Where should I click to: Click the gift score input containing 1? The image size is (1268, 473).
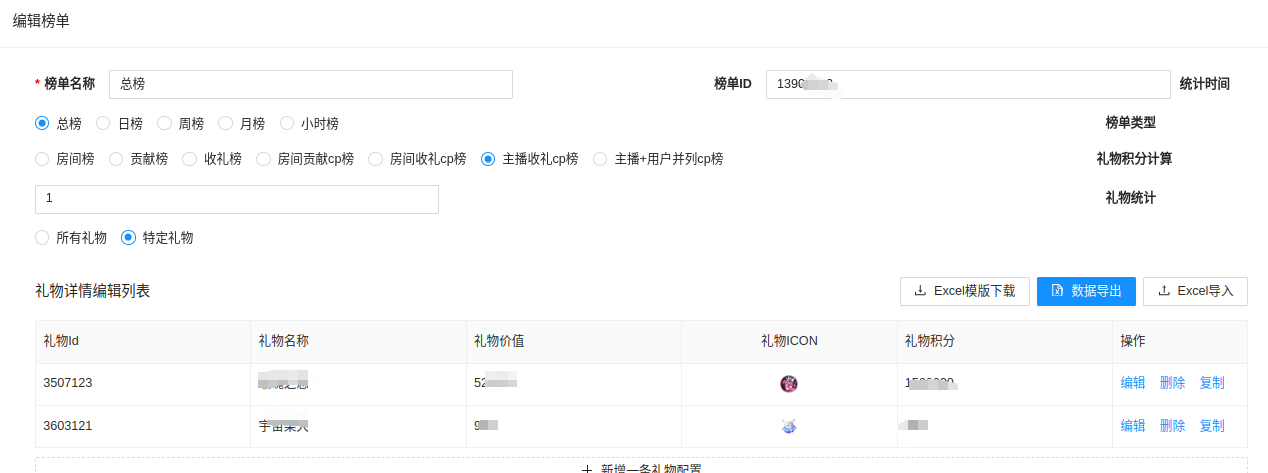pyautogui.click(x=236, y=199)
